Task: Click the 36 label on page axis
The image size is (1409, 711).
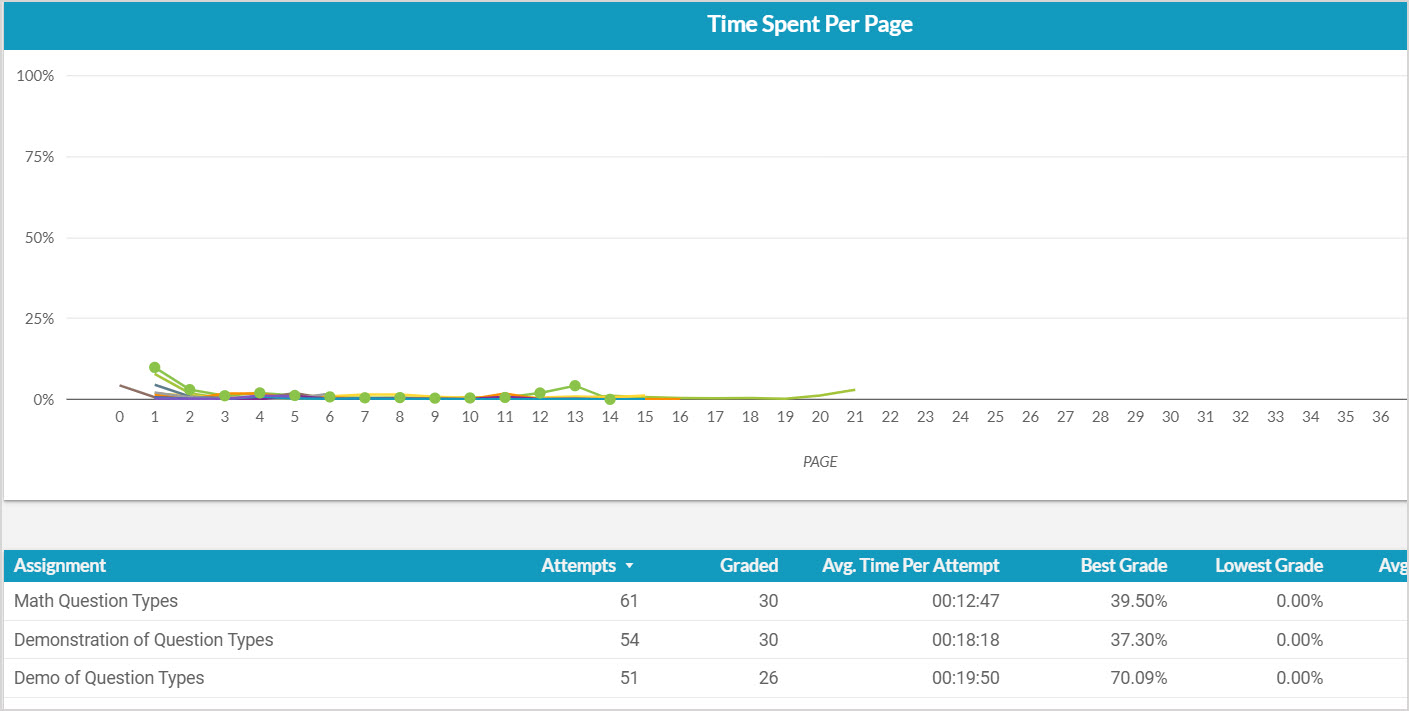Action: pyautogui.click(x=1380, y=417)
